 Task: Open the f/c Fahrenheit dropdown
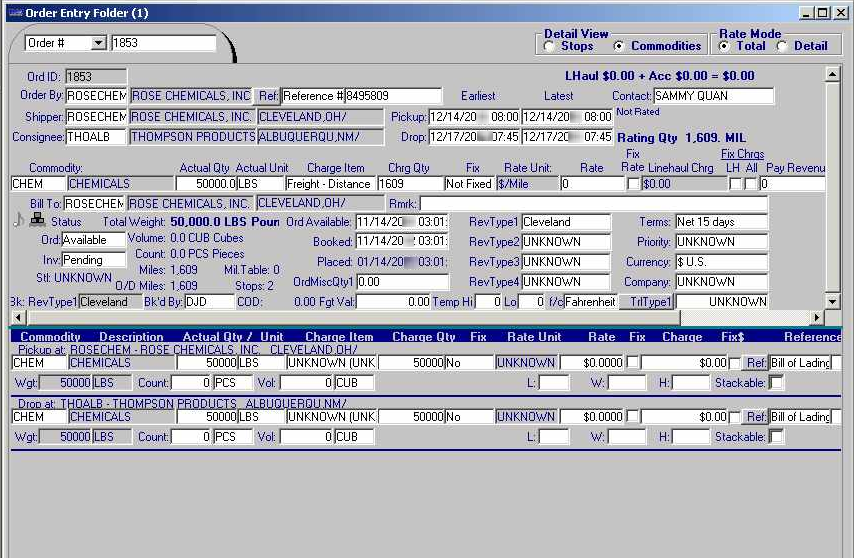tap(590, 302)
